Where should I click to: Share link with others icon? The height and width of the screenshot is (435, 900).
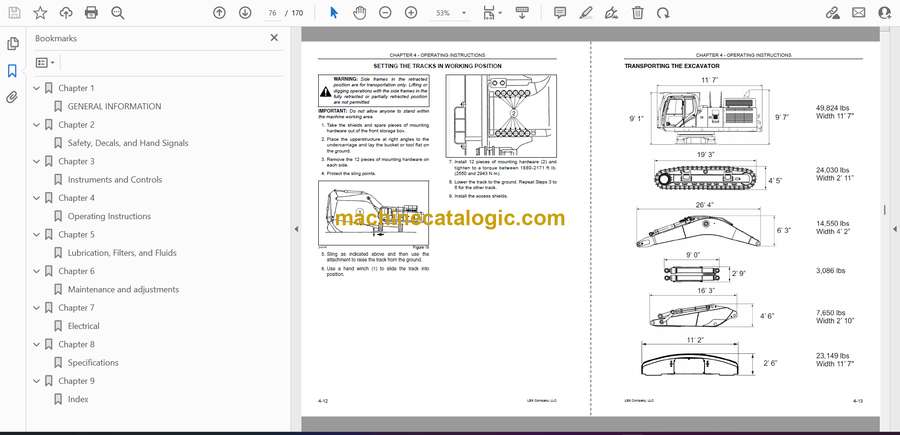(x=832, y=13)
